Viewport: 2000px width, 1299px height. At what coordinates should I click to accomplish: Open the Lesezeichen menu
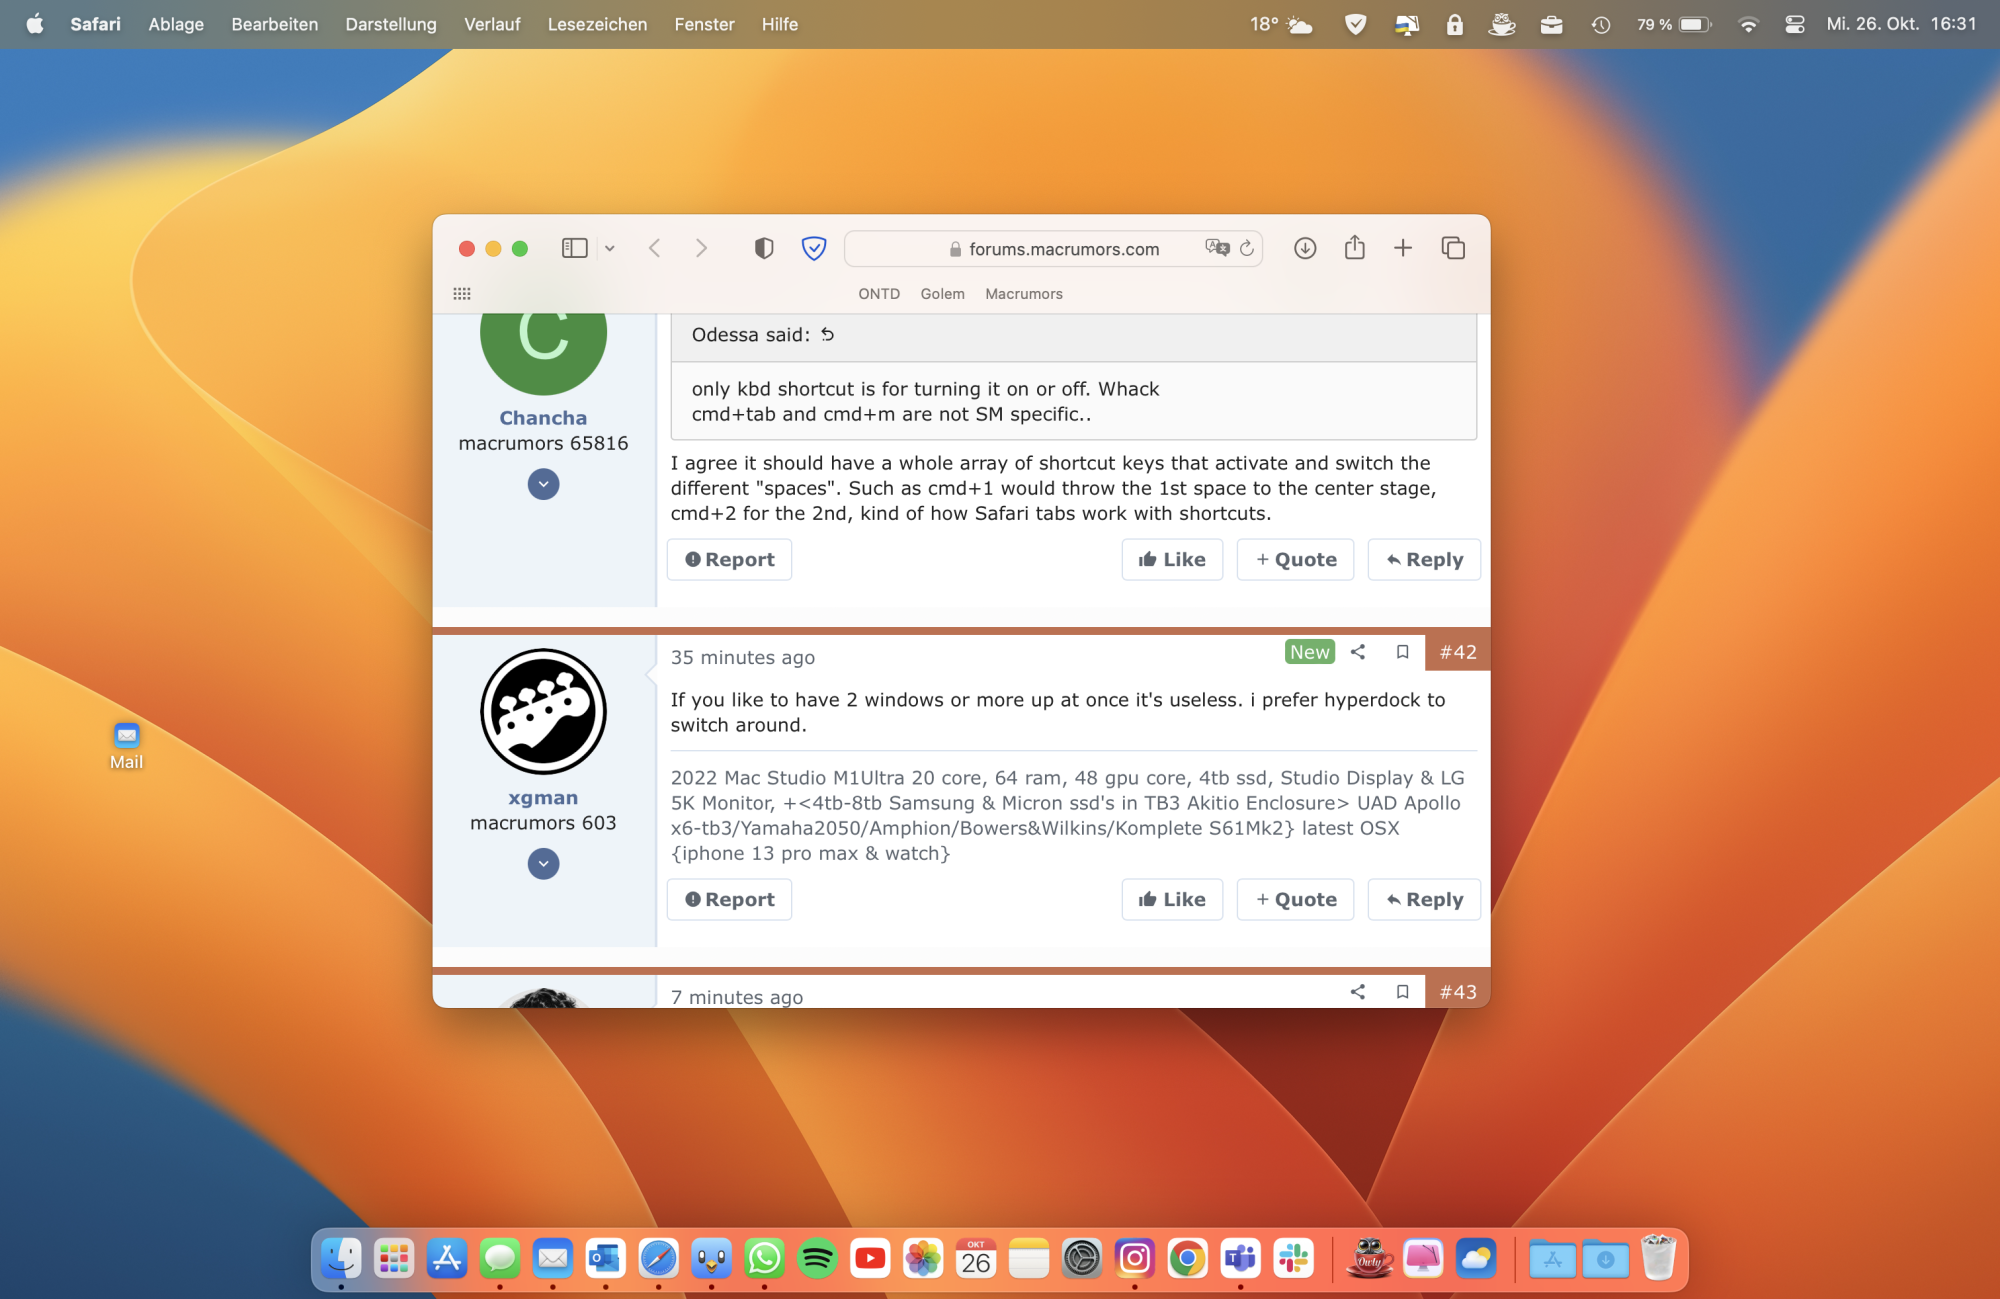coord(597,24)
